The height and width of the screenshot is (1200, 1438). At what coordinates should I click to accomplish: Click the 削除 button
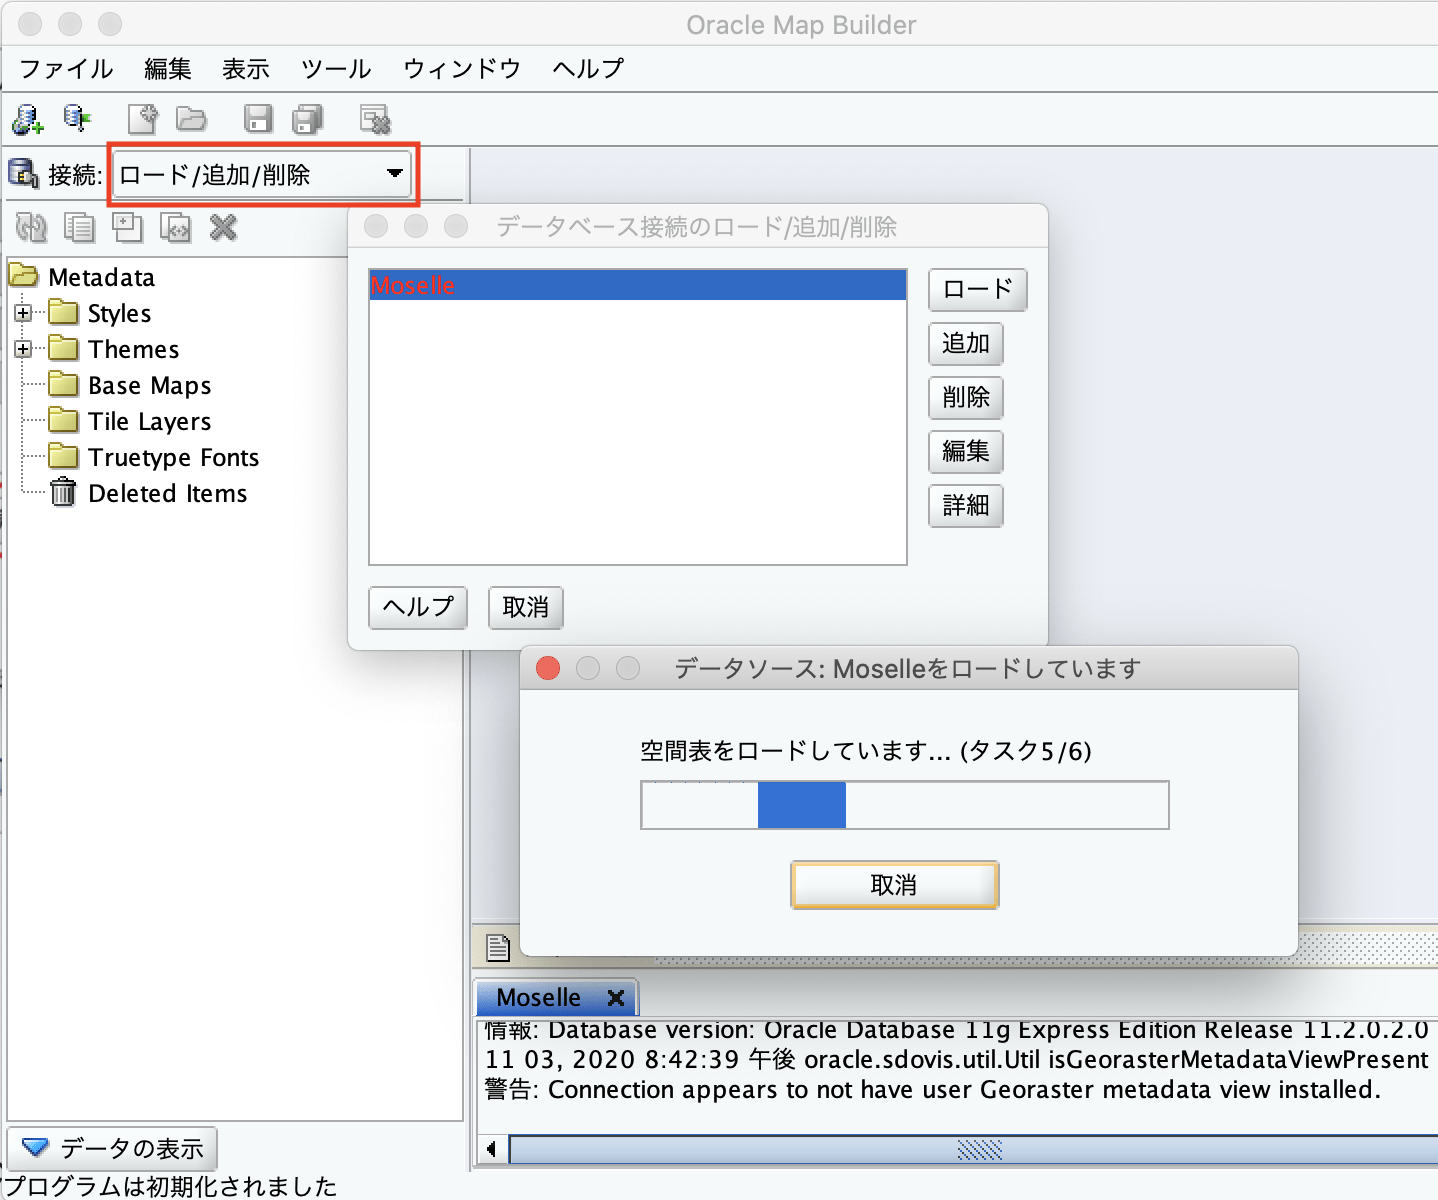tap(965, 397)
